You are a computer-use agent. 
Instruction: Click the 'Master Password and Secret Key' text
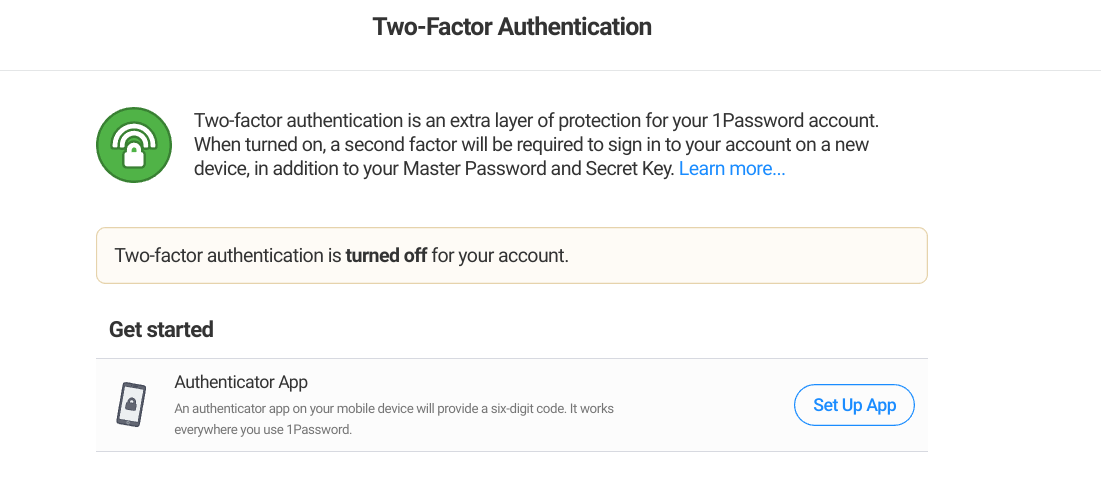click(x=538, y=168)
